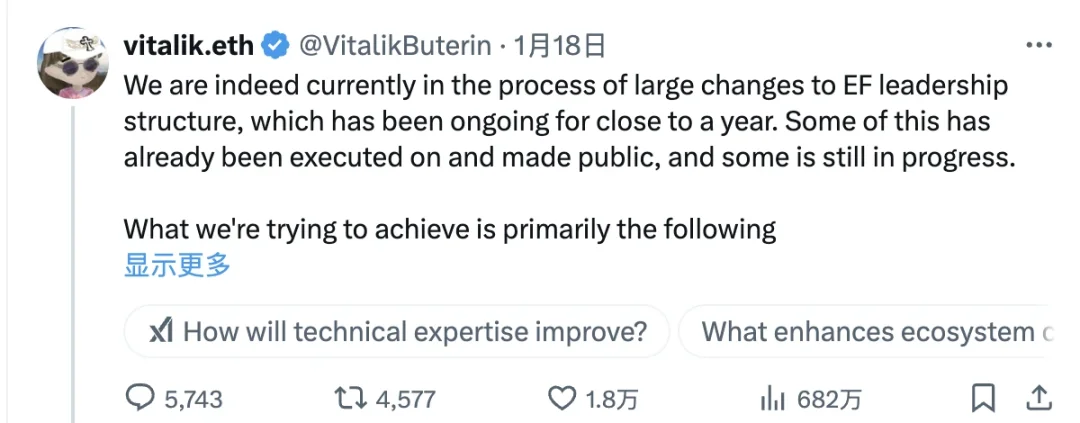
Task: Open the views analytics bar-chart icon
Action: (772, 399)
